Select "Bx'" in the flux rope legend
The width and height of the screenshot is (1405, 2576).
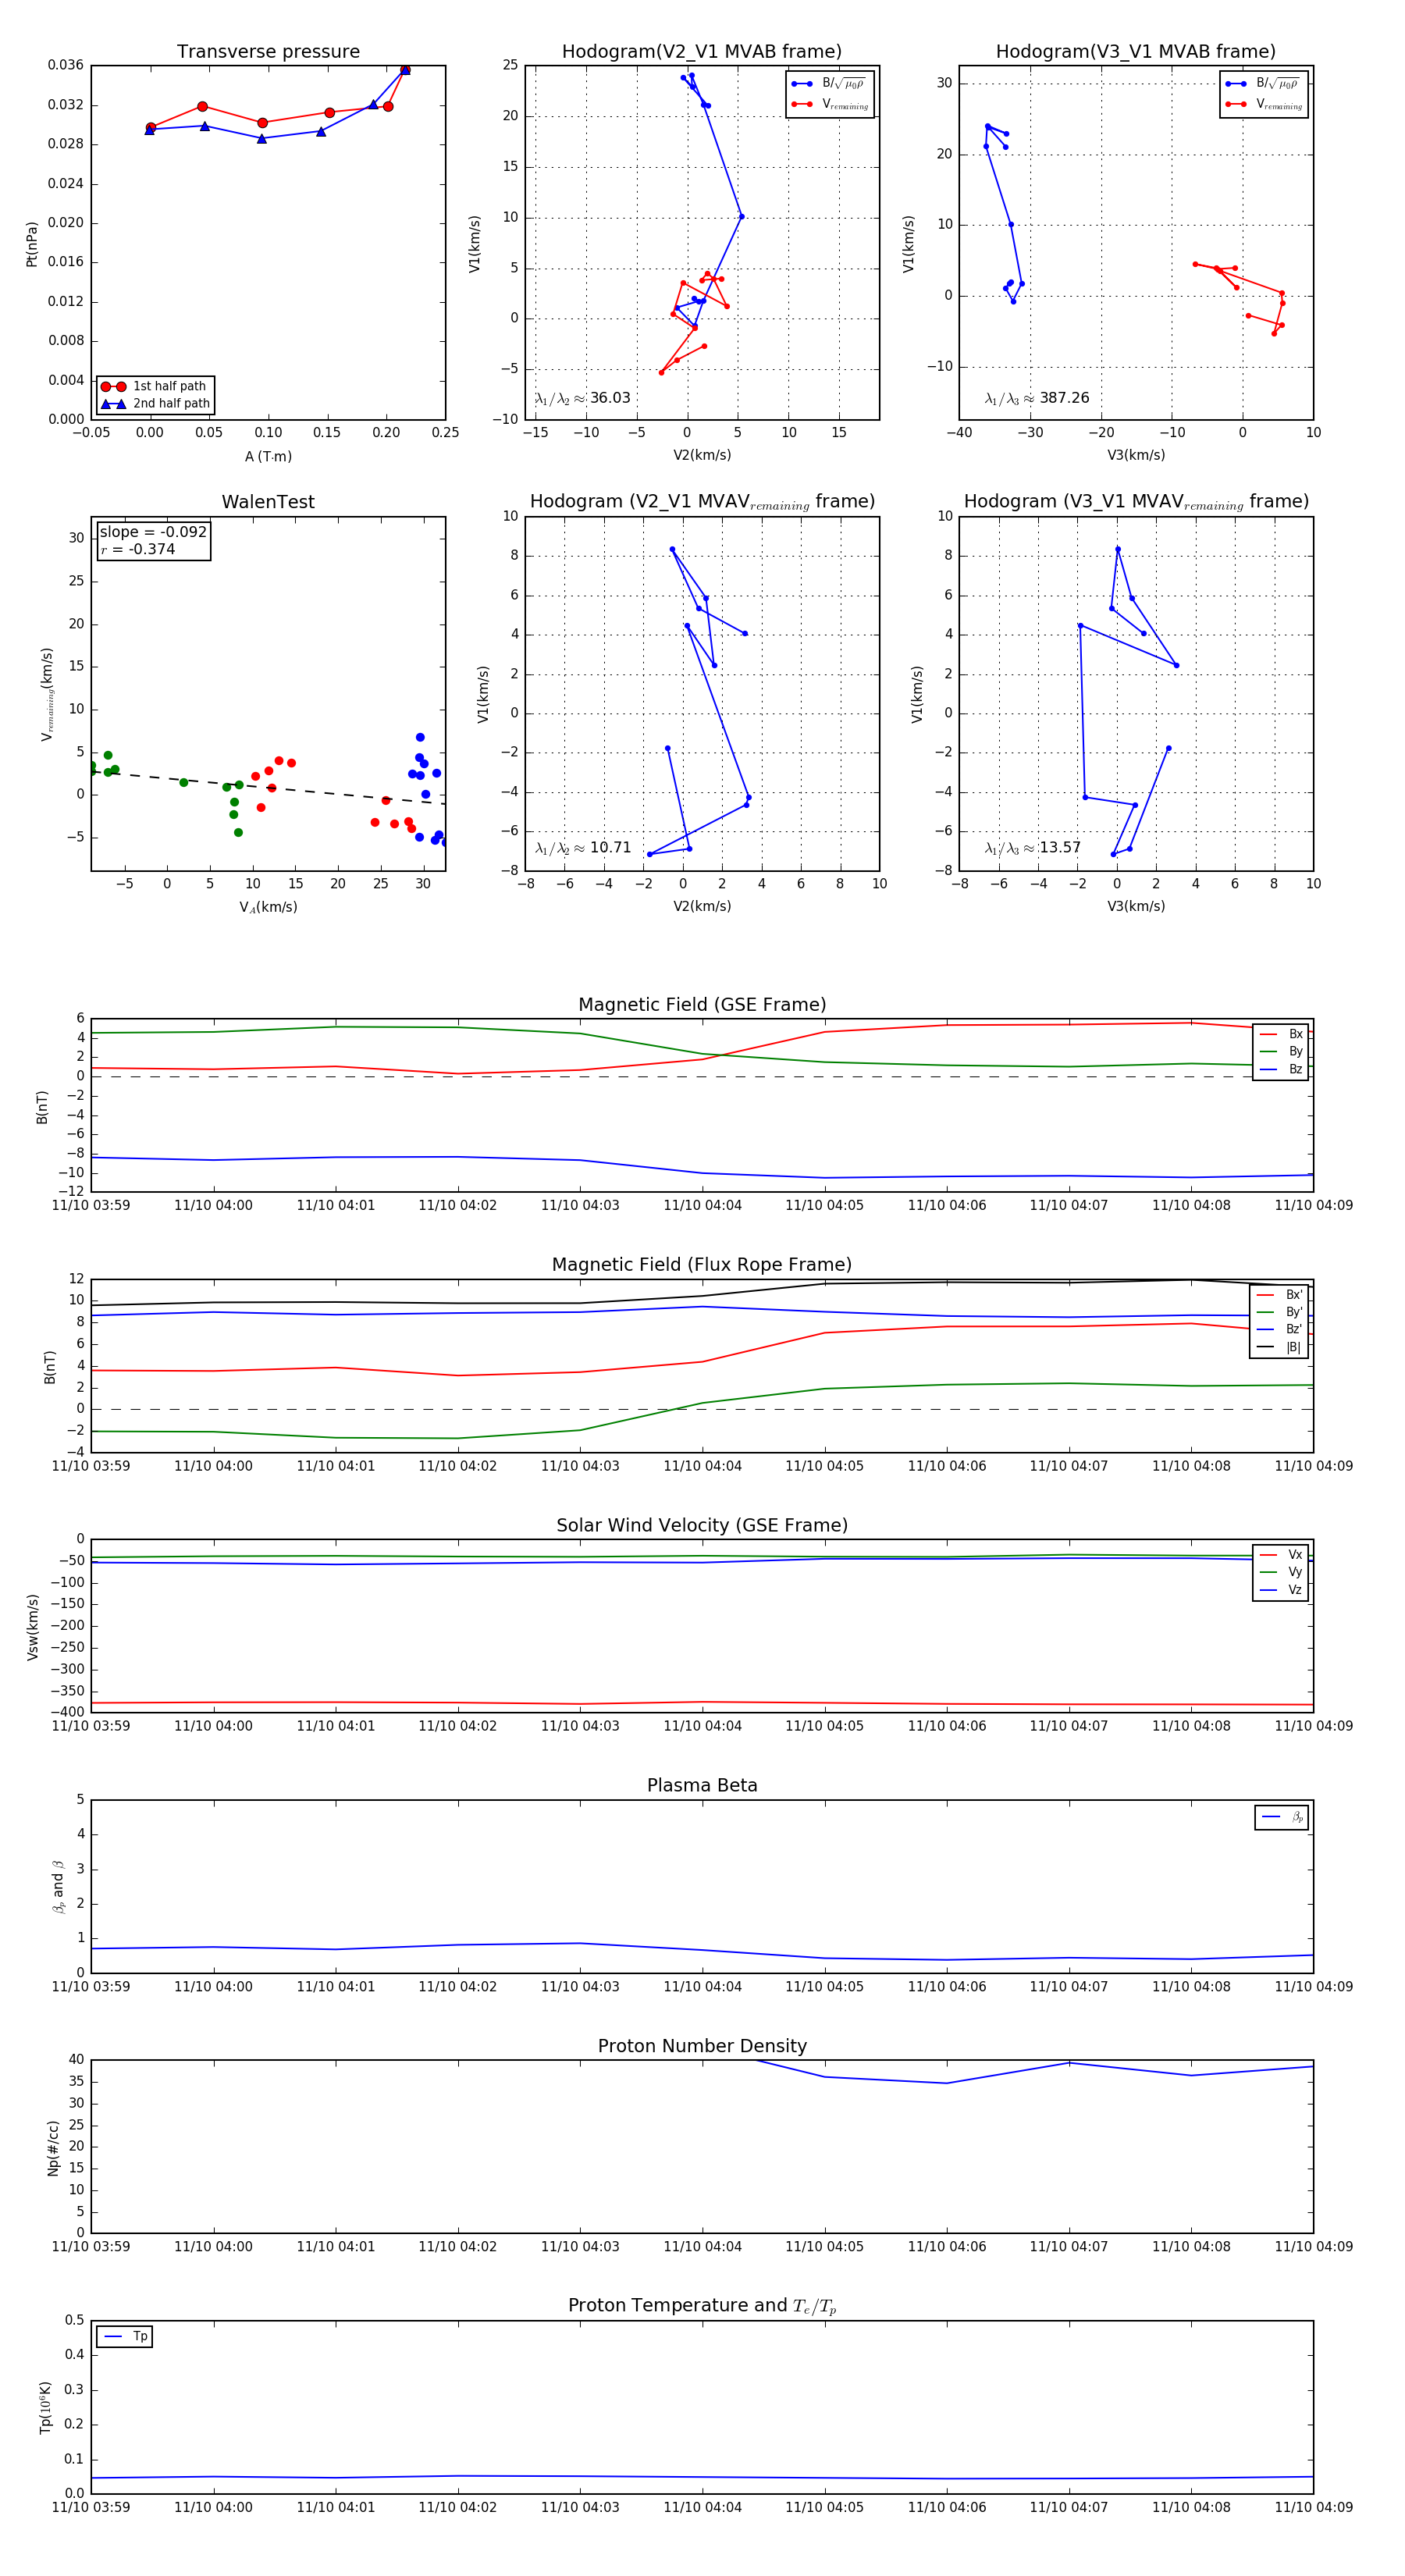click(1280, 1294)
